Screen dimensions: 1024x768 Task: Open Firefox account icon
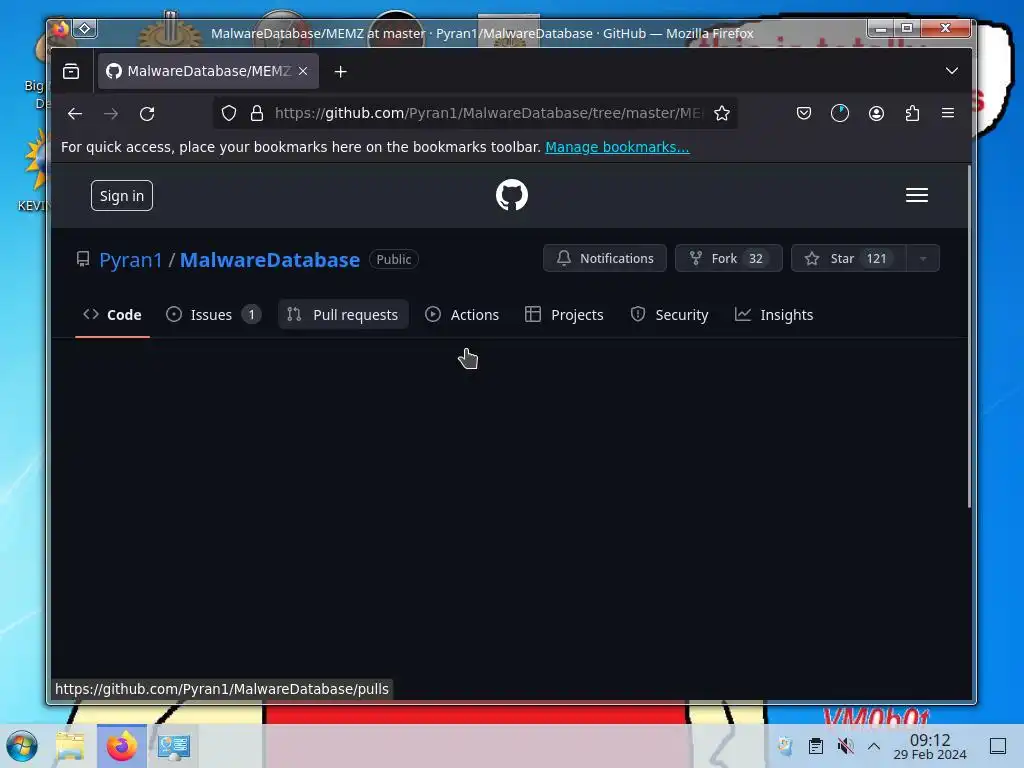pos(876,113)
